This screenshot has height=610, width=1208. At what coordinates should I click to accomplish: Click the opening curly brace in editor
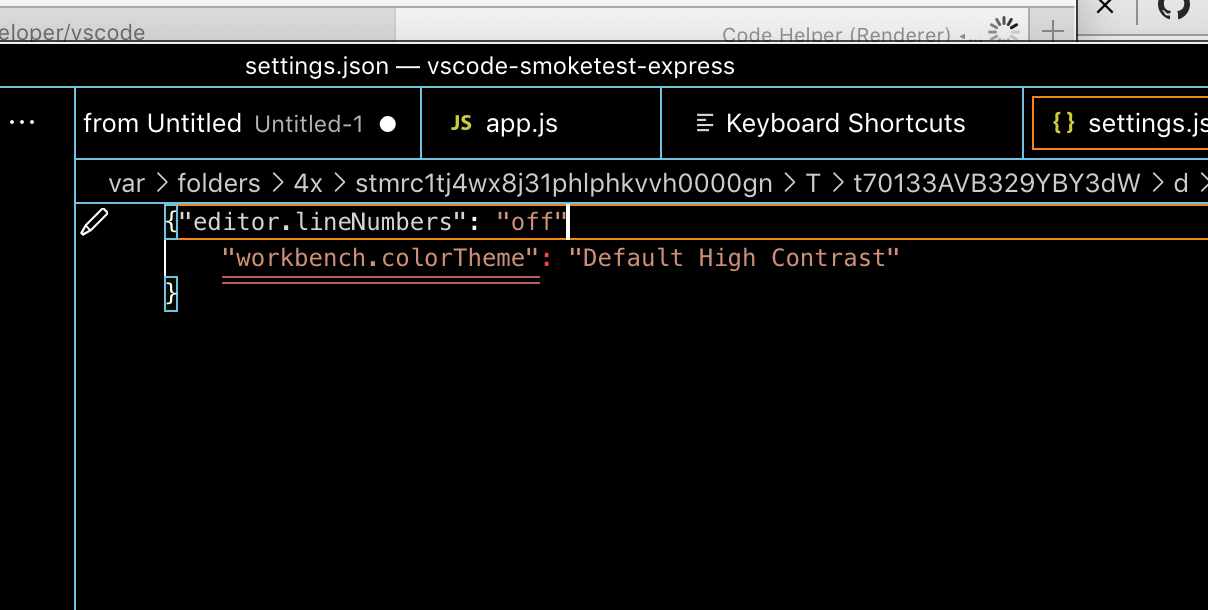pyautogui.click(x=171, y=222)
